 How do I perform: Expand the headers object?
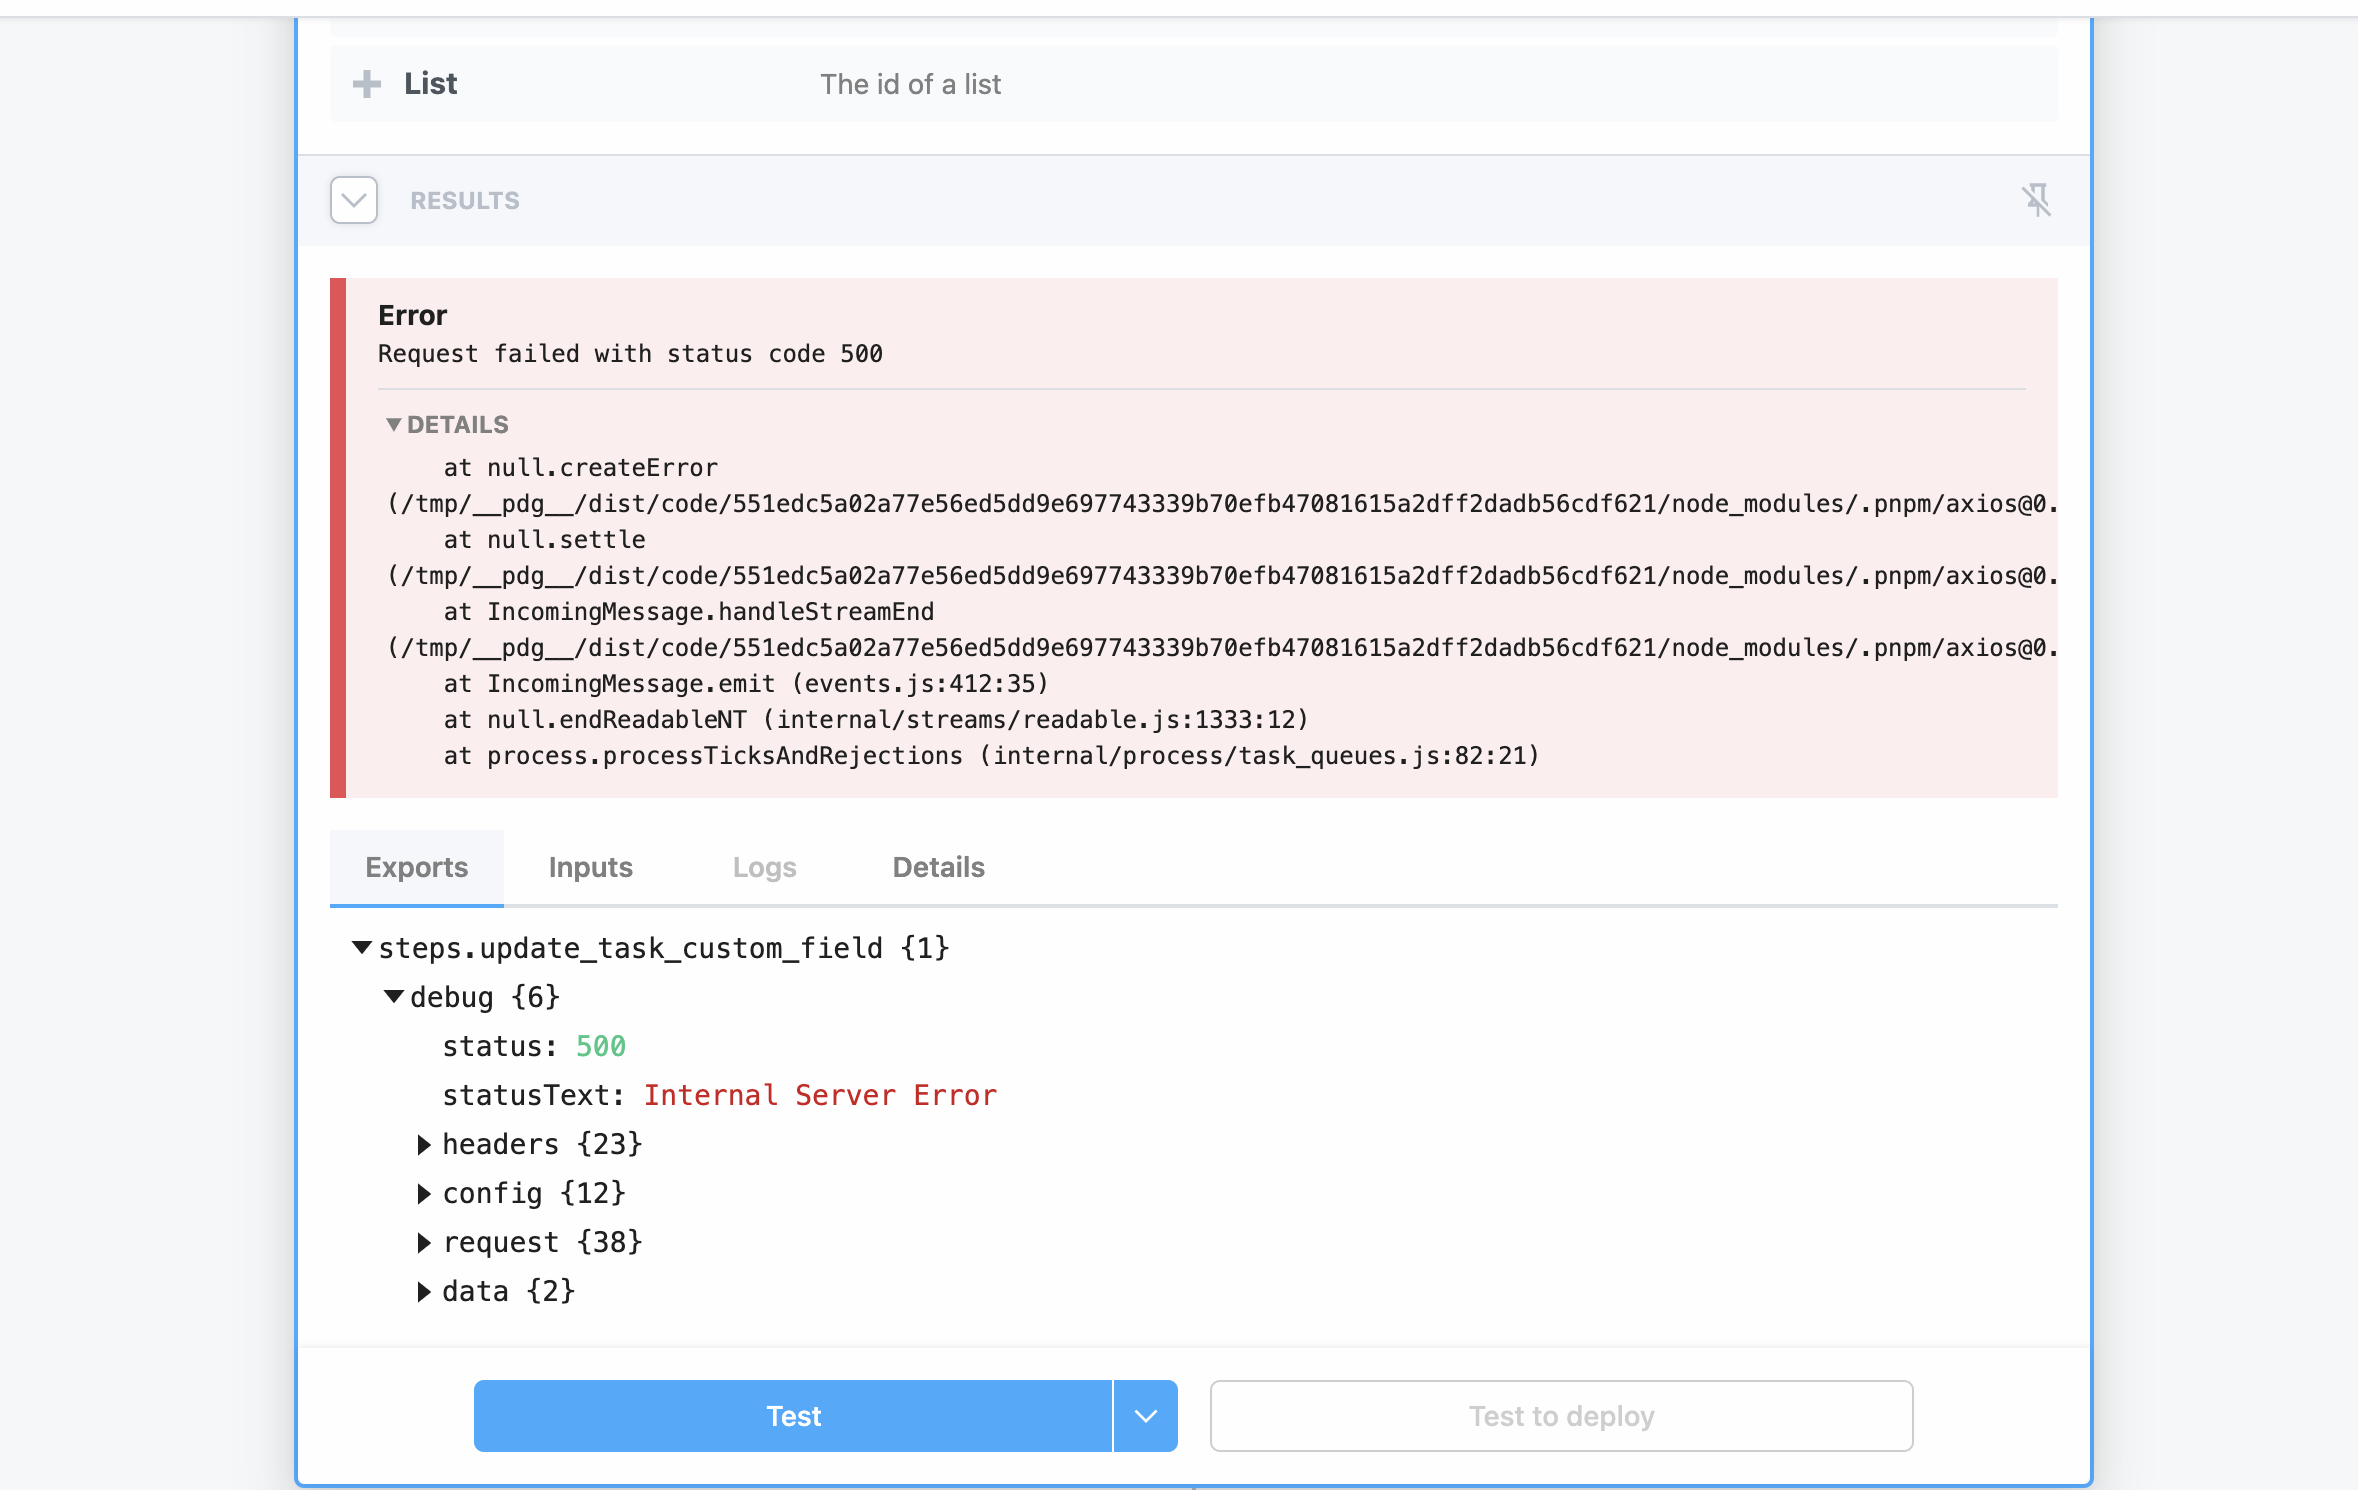(422, 1144)
